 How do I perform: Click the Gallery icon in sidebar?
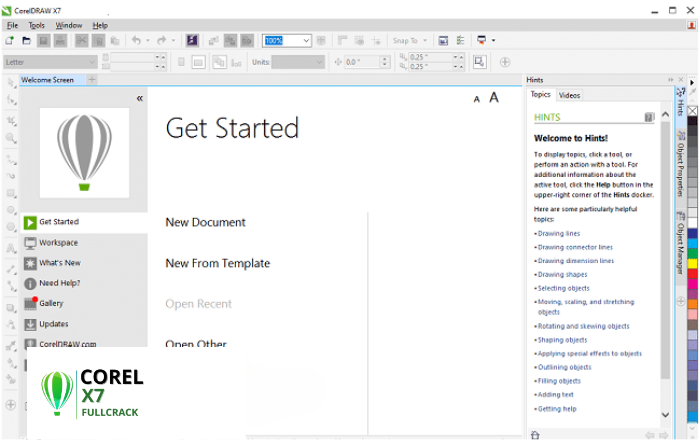coord(31,303)
